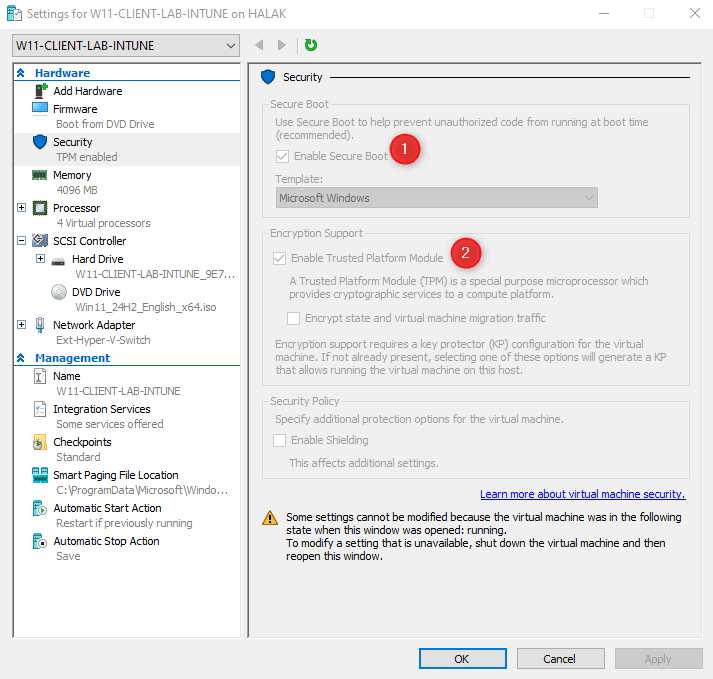Click the Smart Paging File Location icon
The width and height of the screenshot is (713, 679).
tap(40, 475)
